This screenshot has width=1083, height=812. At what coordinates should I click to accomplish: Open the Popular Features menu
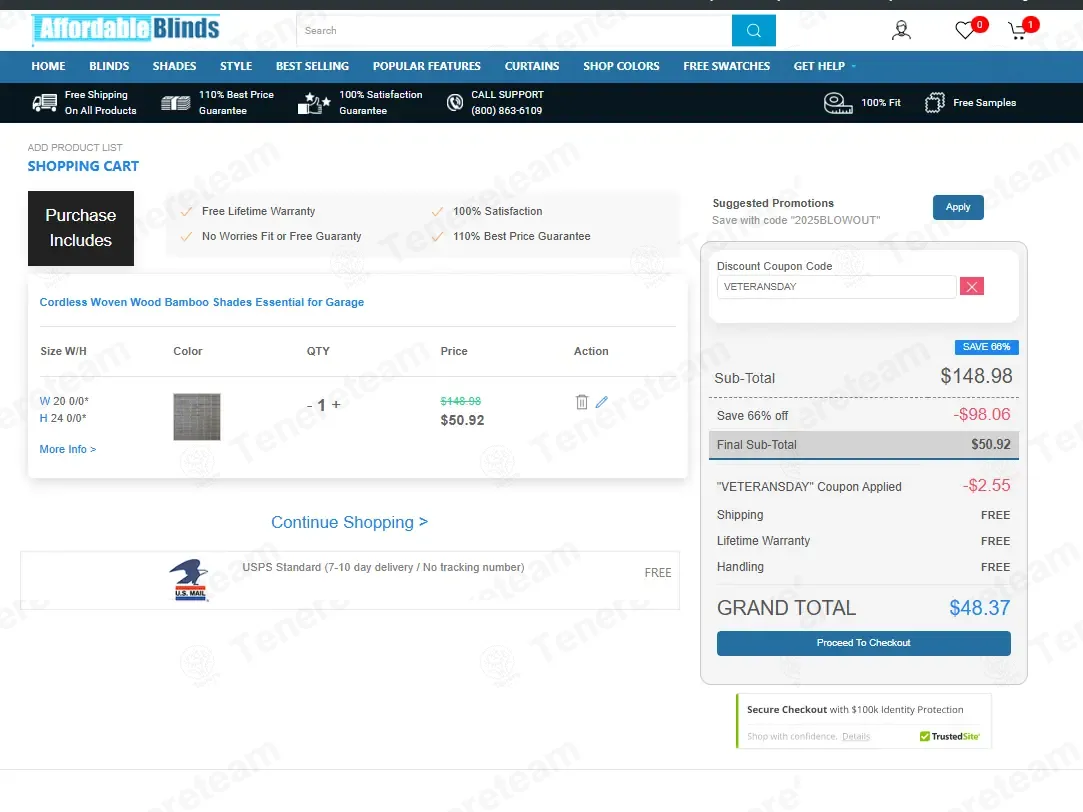click(x=427, y=66)
